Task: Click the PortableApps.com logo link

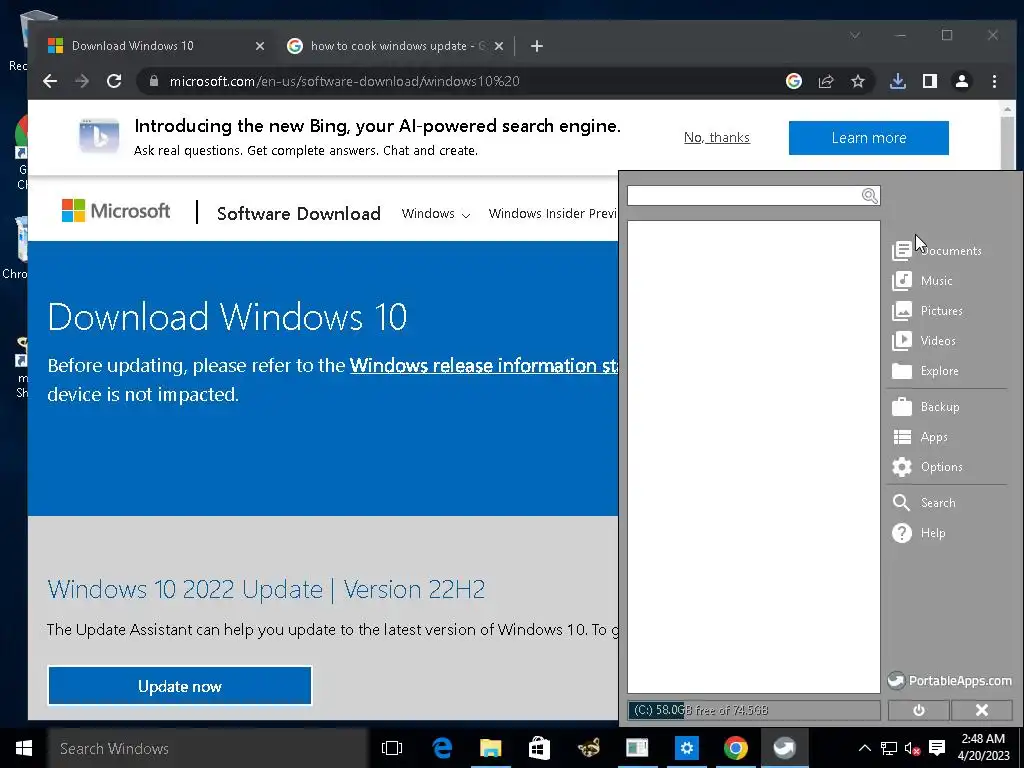Action: point(949,680)
